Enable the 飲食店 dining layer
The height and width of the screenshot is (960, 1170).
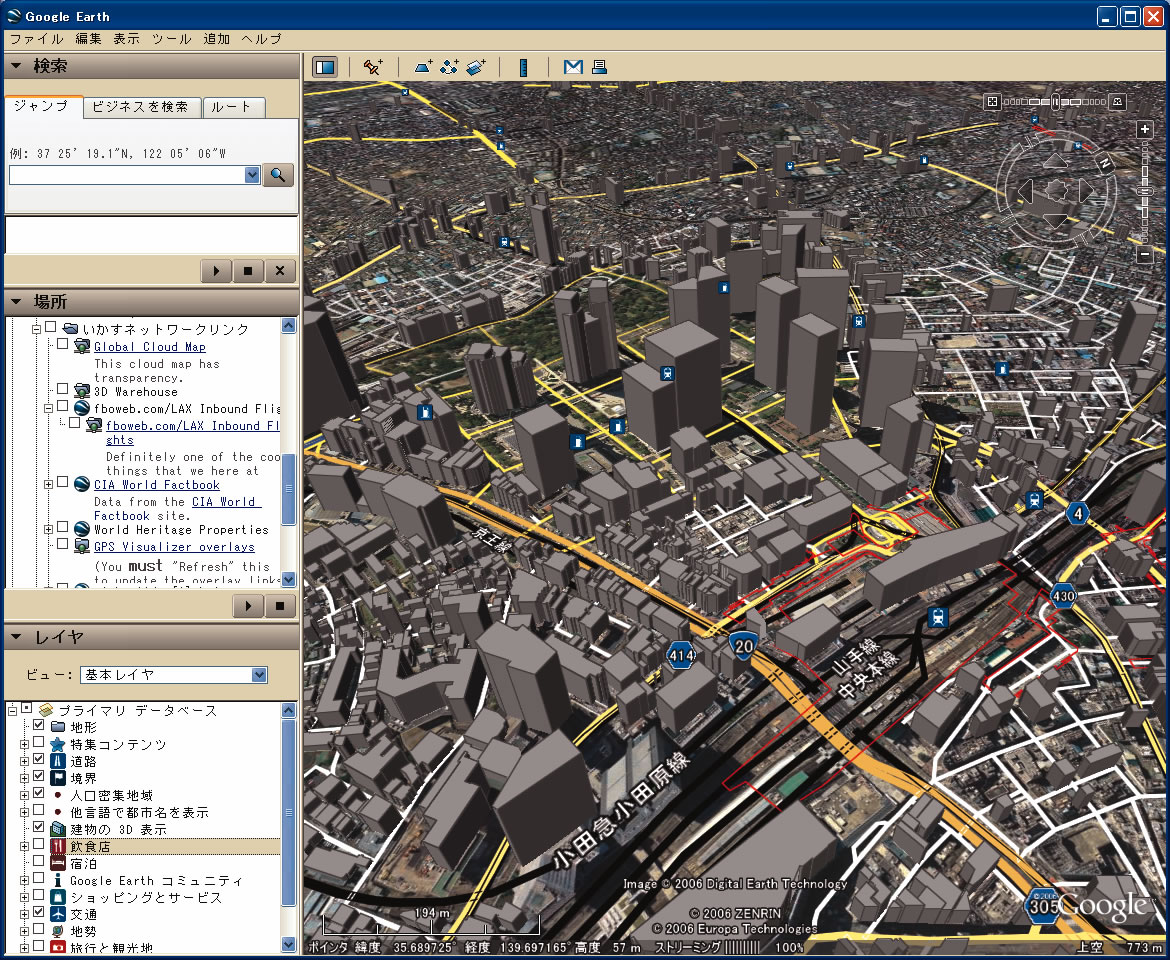(x=39, y=844)
